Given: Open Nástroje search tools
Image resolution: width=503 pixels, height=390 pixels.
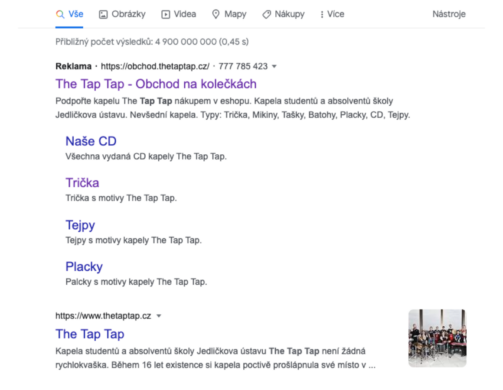Looking at the screenshot, I should click(449, 14).
